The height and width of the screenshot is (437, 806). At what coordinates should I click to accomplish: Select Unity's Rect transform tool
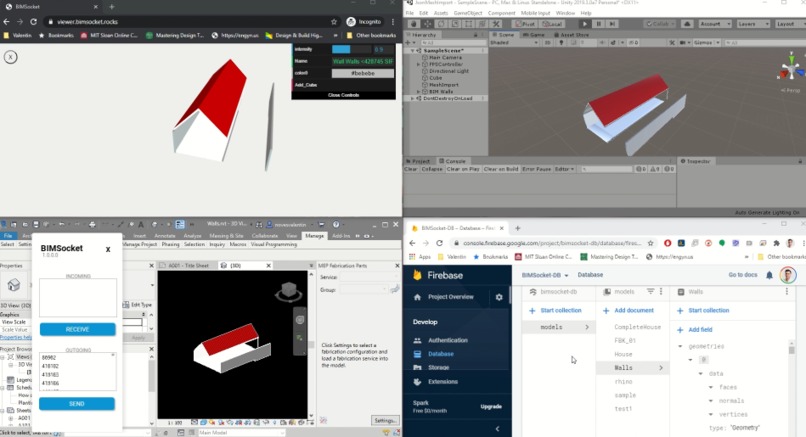[x=469, y=24]
